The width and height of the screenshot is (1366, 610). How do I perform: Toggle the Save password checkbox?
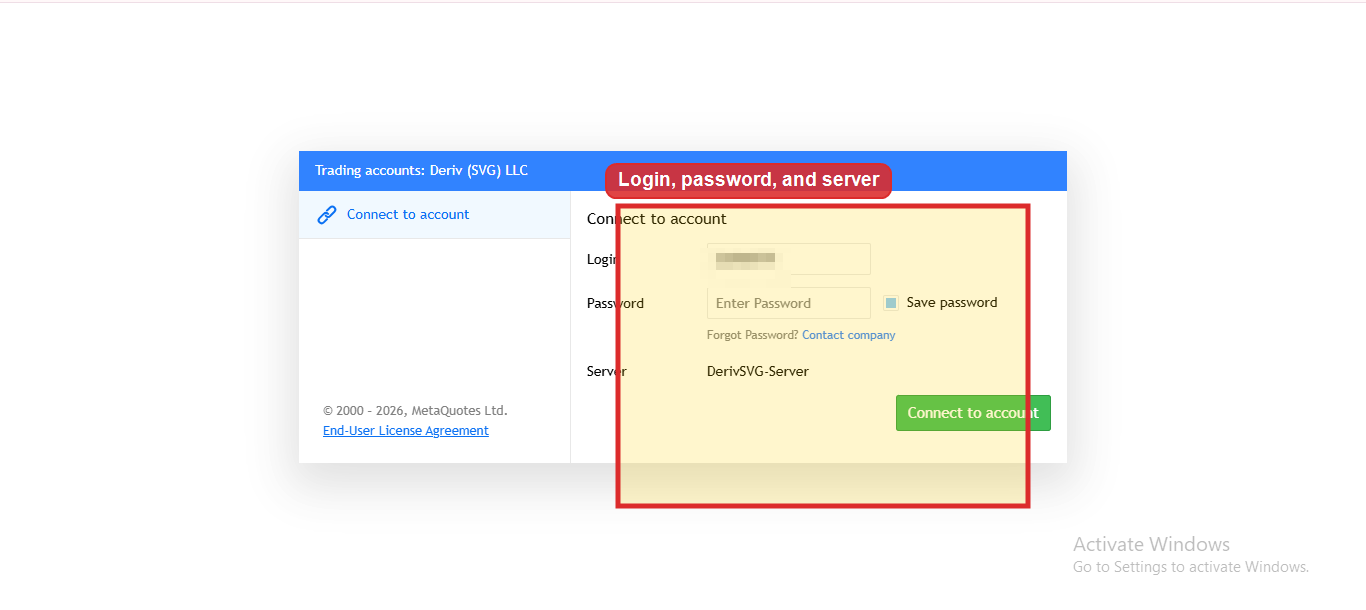[891, 303]
